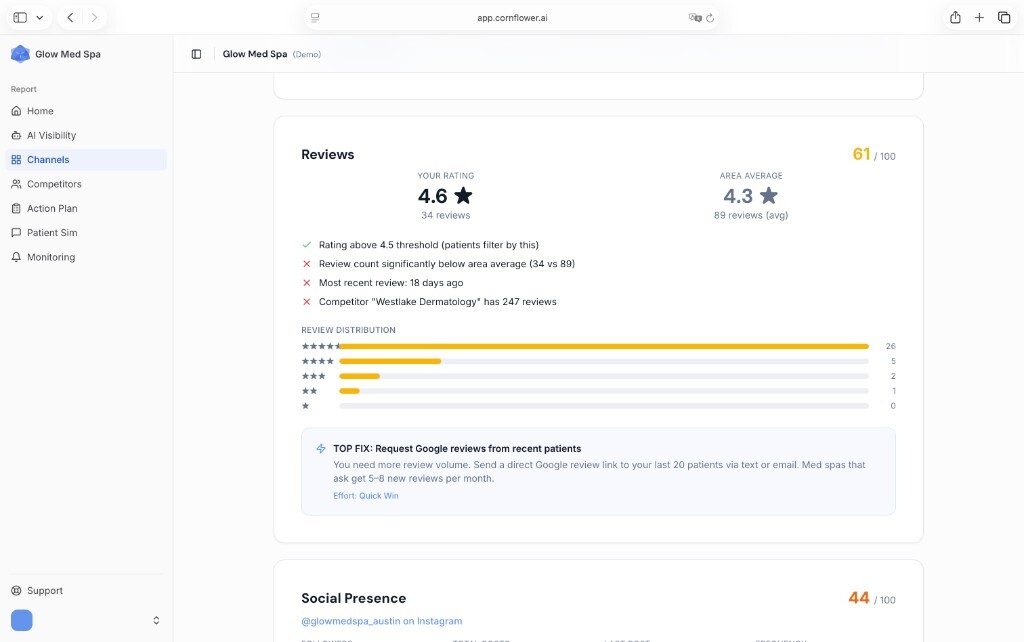The width and height of the screenshot is (1024, 642).
Task: Open the Patient Sim section
Action: 50,232
